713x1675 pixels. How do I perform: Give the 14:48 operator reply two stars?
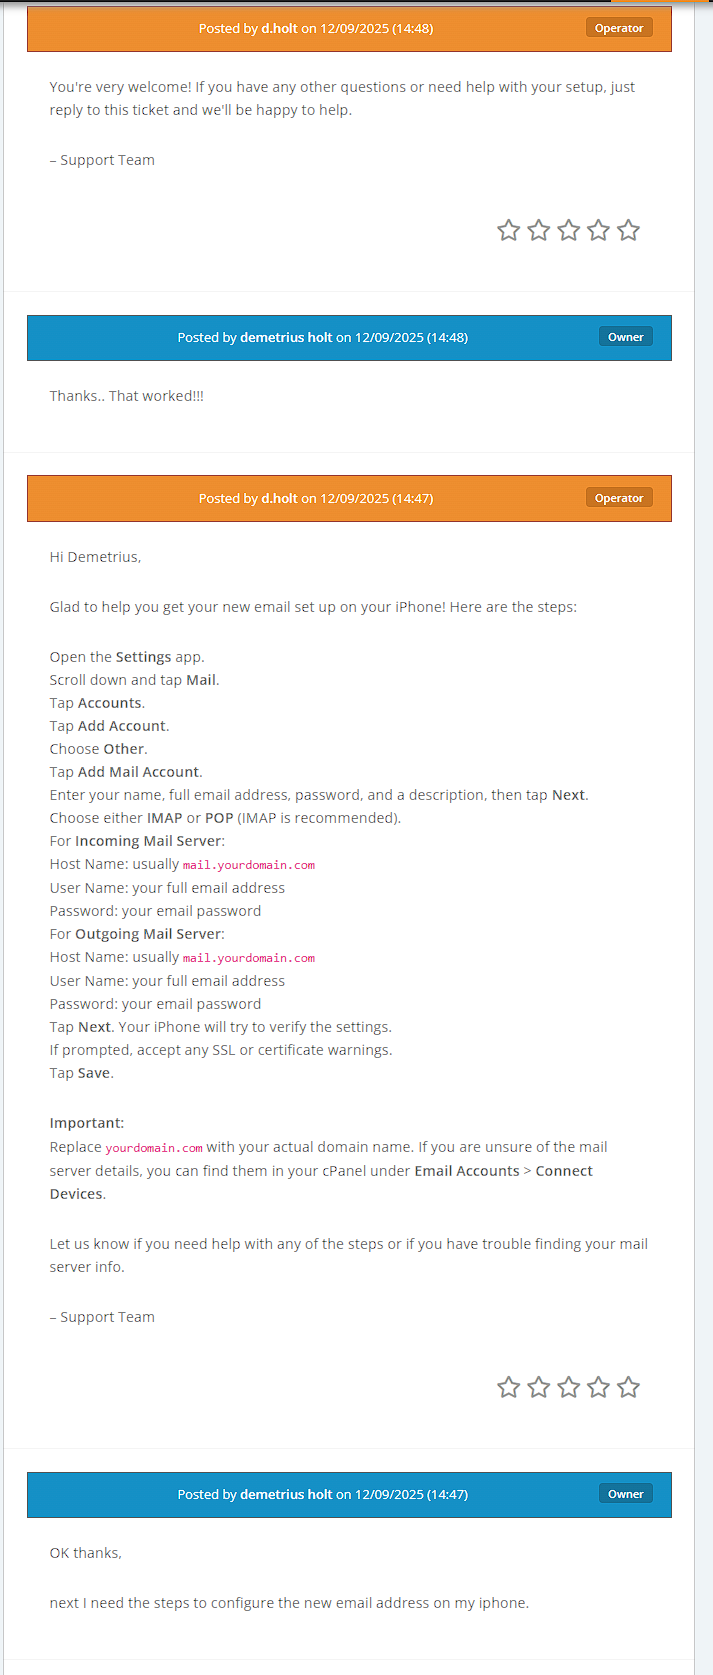pyautogui.click(x=538, y=231)
